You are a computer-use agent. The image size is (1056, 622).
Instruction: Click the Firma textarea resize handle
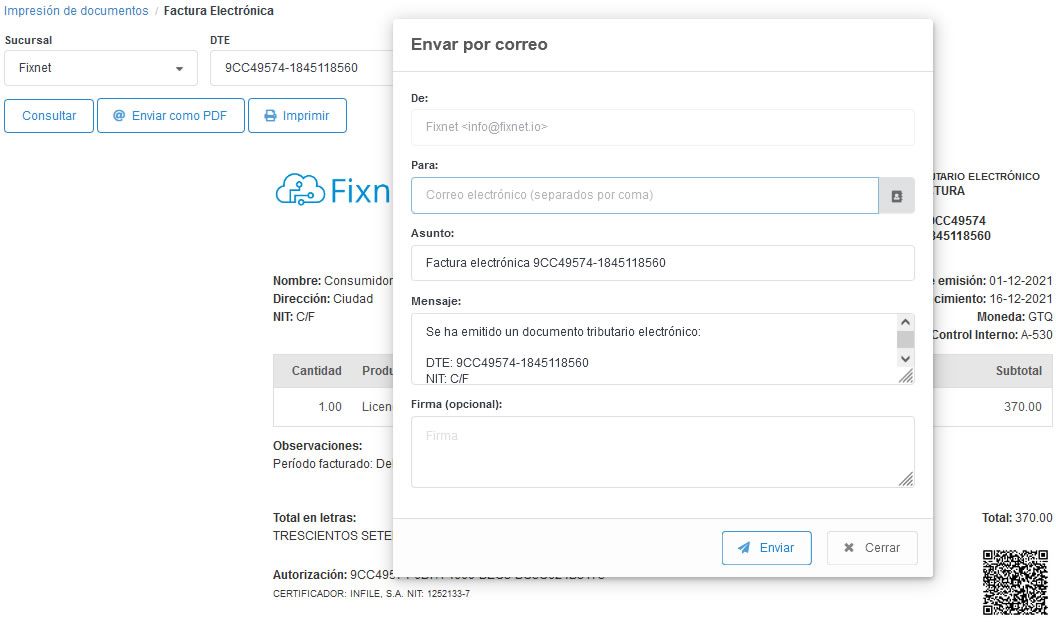click(906, 480)
